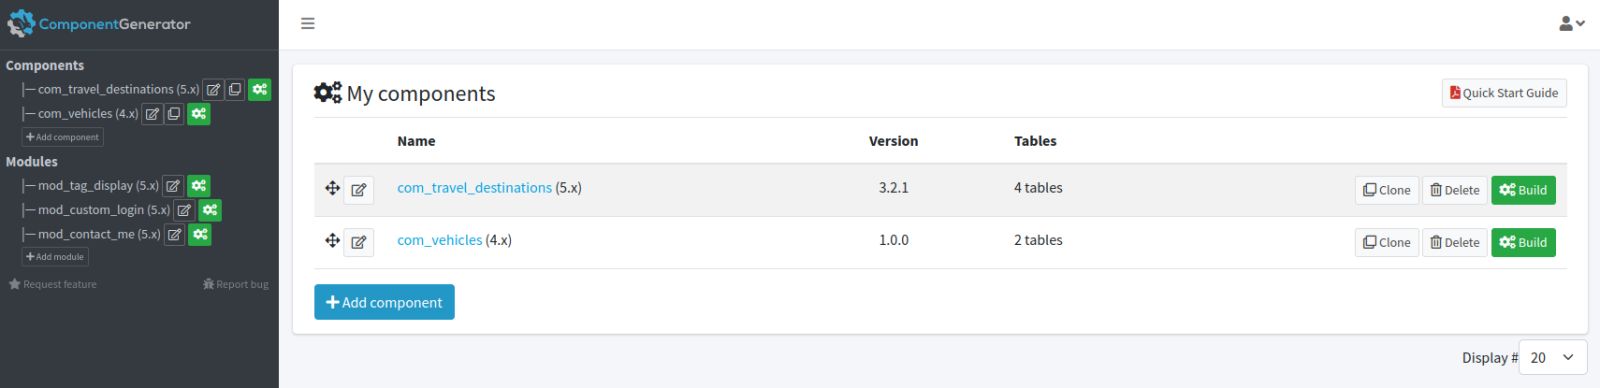The width and height of the screenshot is (1600, 388).
Task: Click green build icon for mod_custom_login
Action: [209, 210]
